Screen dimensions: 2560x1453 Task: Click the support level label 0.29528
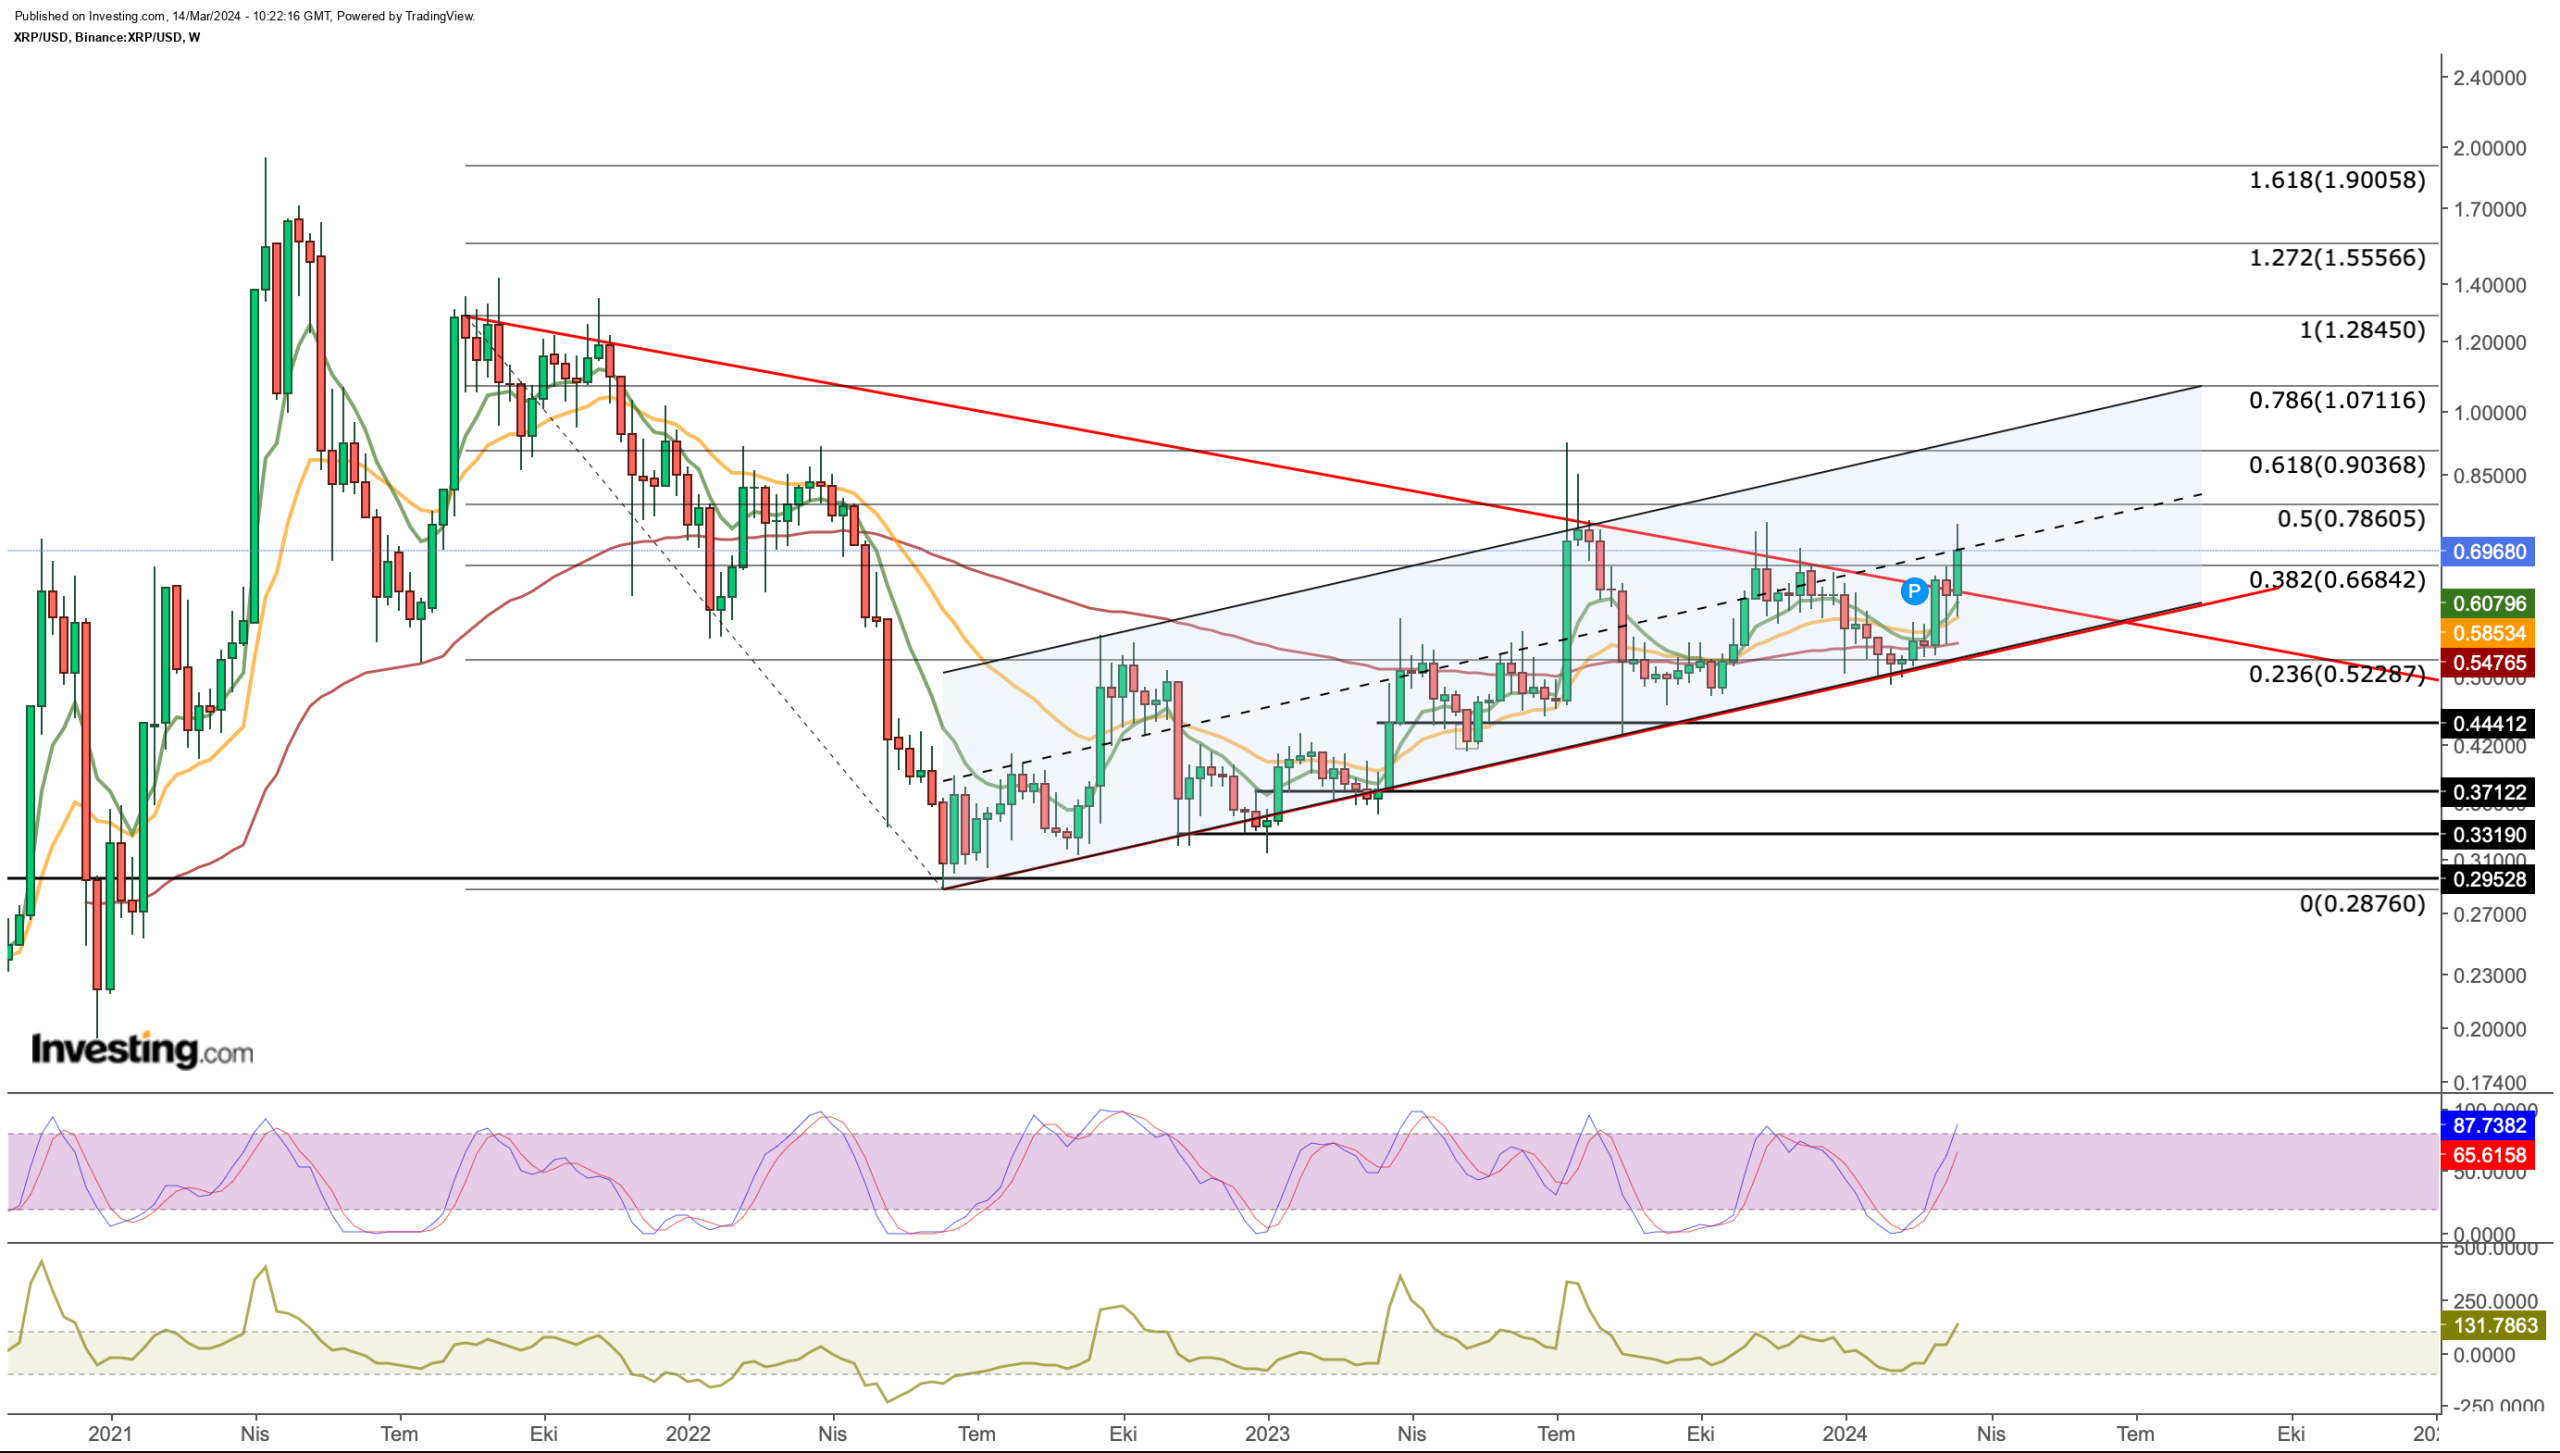pos(2488,879)
